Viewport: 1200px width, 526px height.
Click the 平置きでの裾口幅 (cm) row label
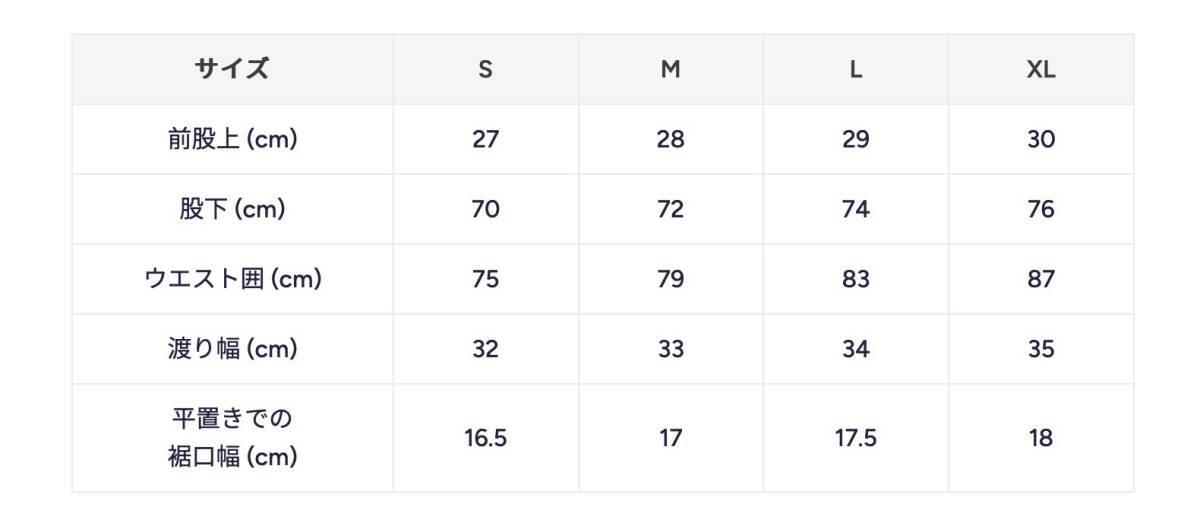(232, 438)
